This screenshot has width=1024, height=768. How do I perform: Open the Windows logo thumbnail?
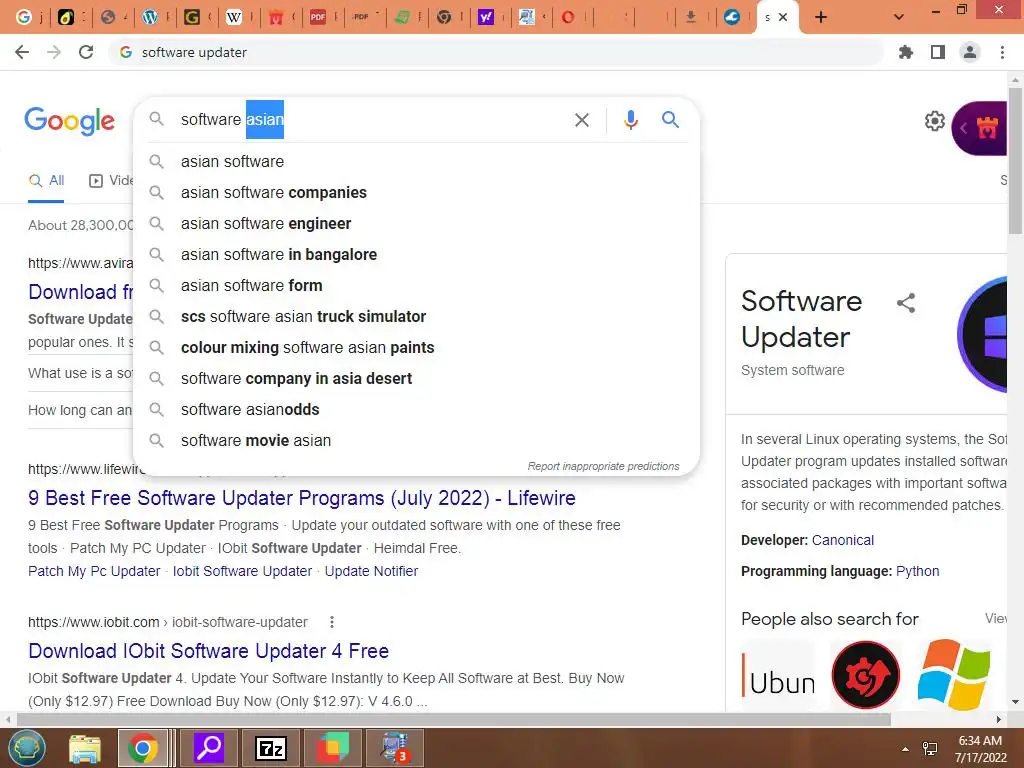[953, 675]
